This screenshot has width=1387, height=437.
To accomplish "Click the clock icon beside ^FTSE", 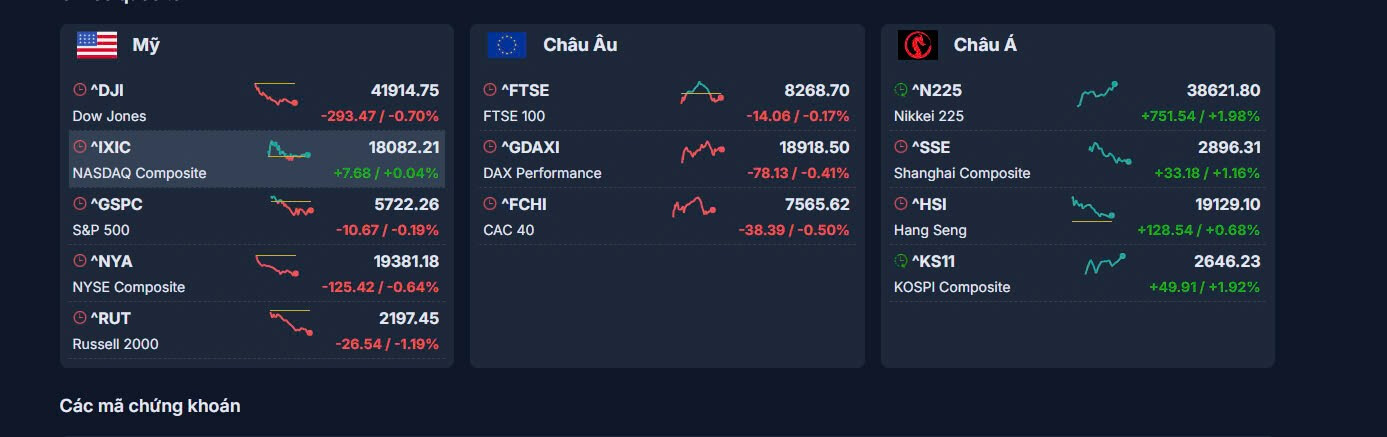I will 490,90.
